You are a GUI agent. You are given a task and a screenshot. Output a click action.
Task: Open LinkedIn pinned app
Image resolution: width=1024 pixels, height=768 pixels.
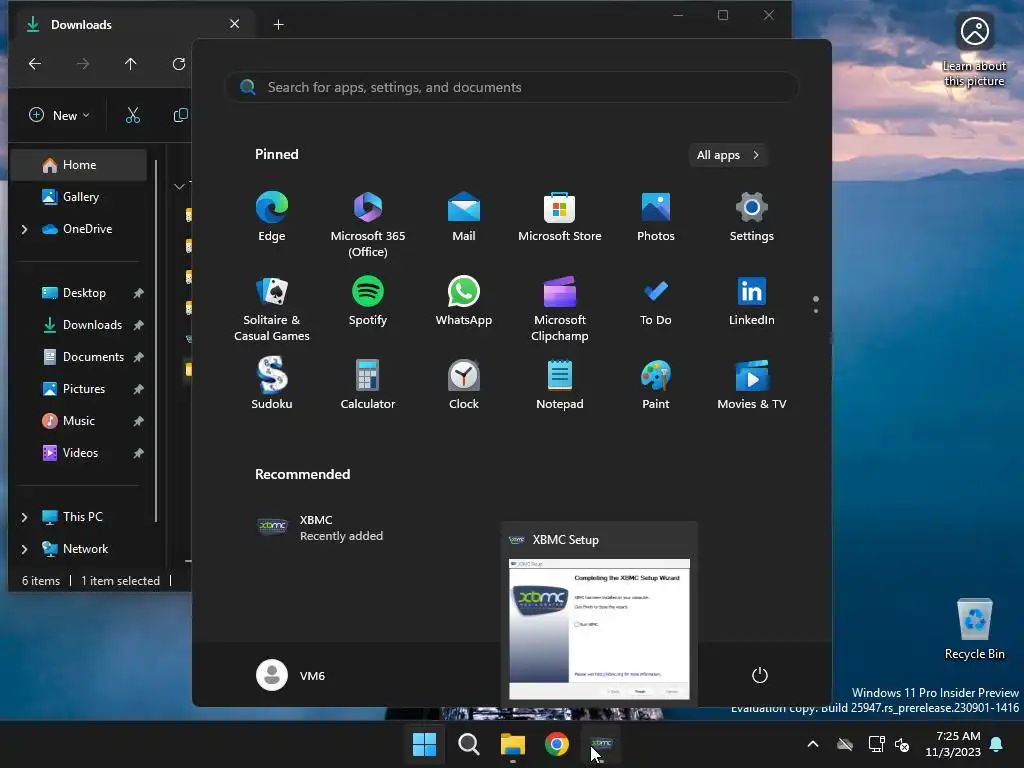(752, 301)
